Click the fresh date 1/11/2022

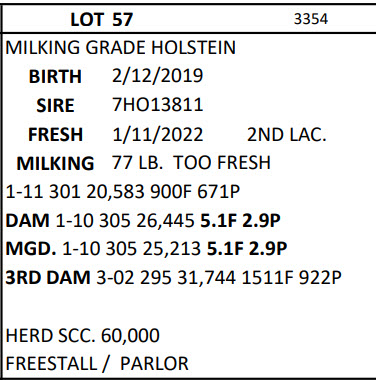coord(158,134)
